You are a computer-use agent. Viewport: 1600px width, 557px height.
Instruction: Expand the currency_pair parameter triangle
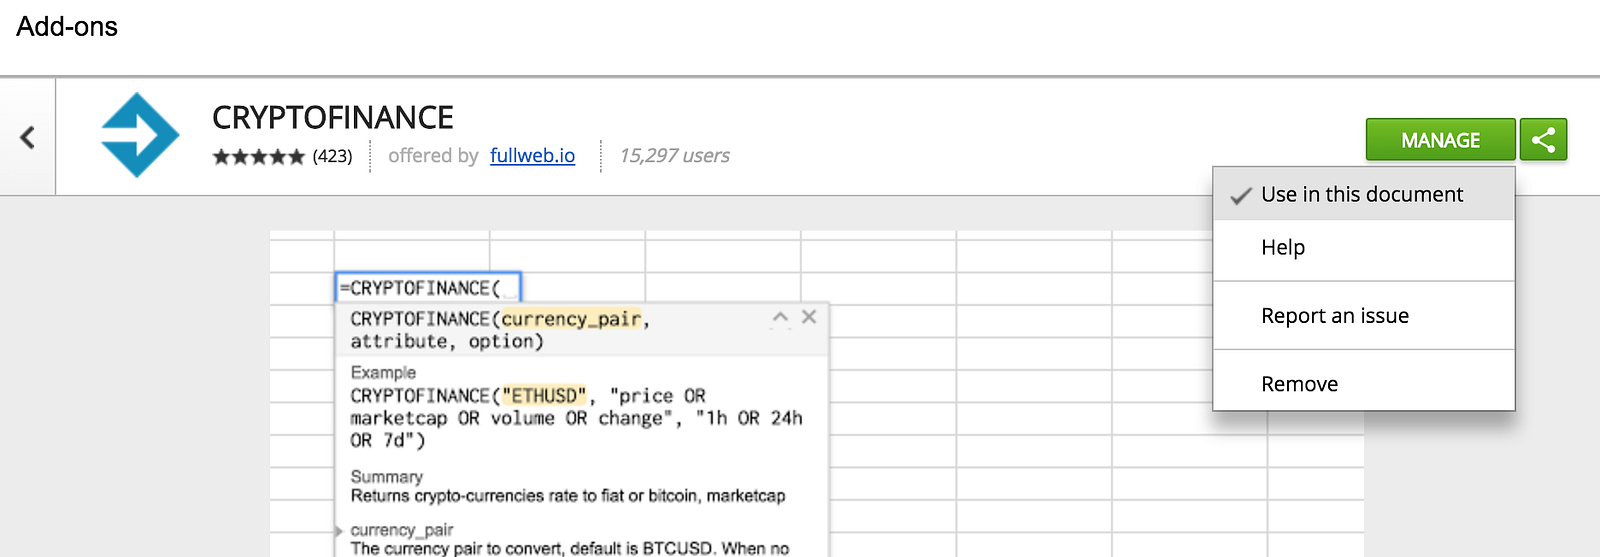coord(340,531)
